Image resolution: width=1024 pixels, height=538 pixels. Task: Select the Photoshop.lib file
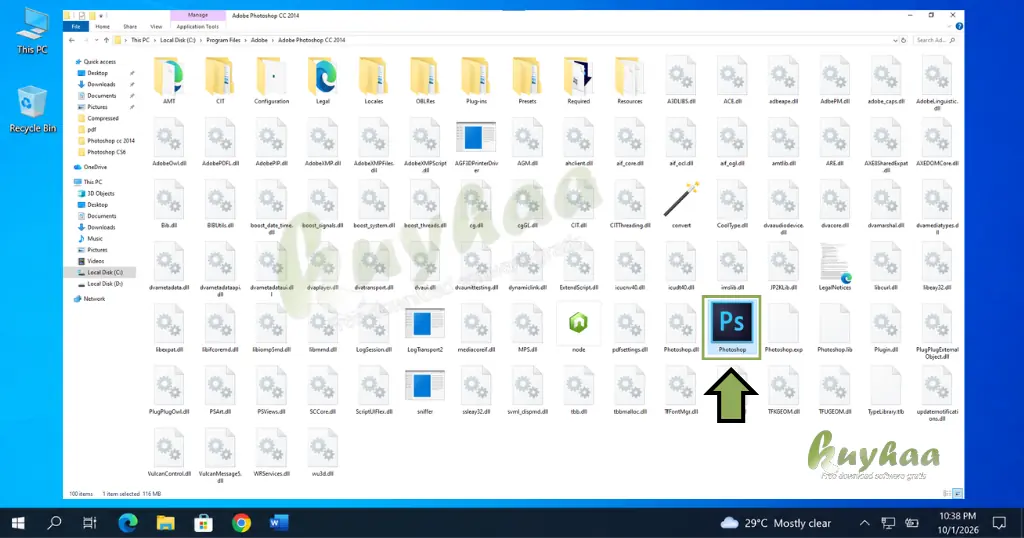835,329
